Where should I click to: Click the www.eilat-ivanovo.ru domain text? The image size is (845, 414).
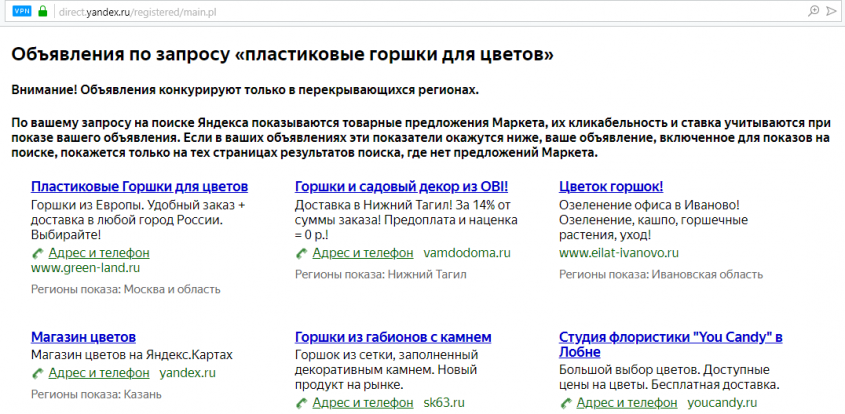(x=619, y=253)
